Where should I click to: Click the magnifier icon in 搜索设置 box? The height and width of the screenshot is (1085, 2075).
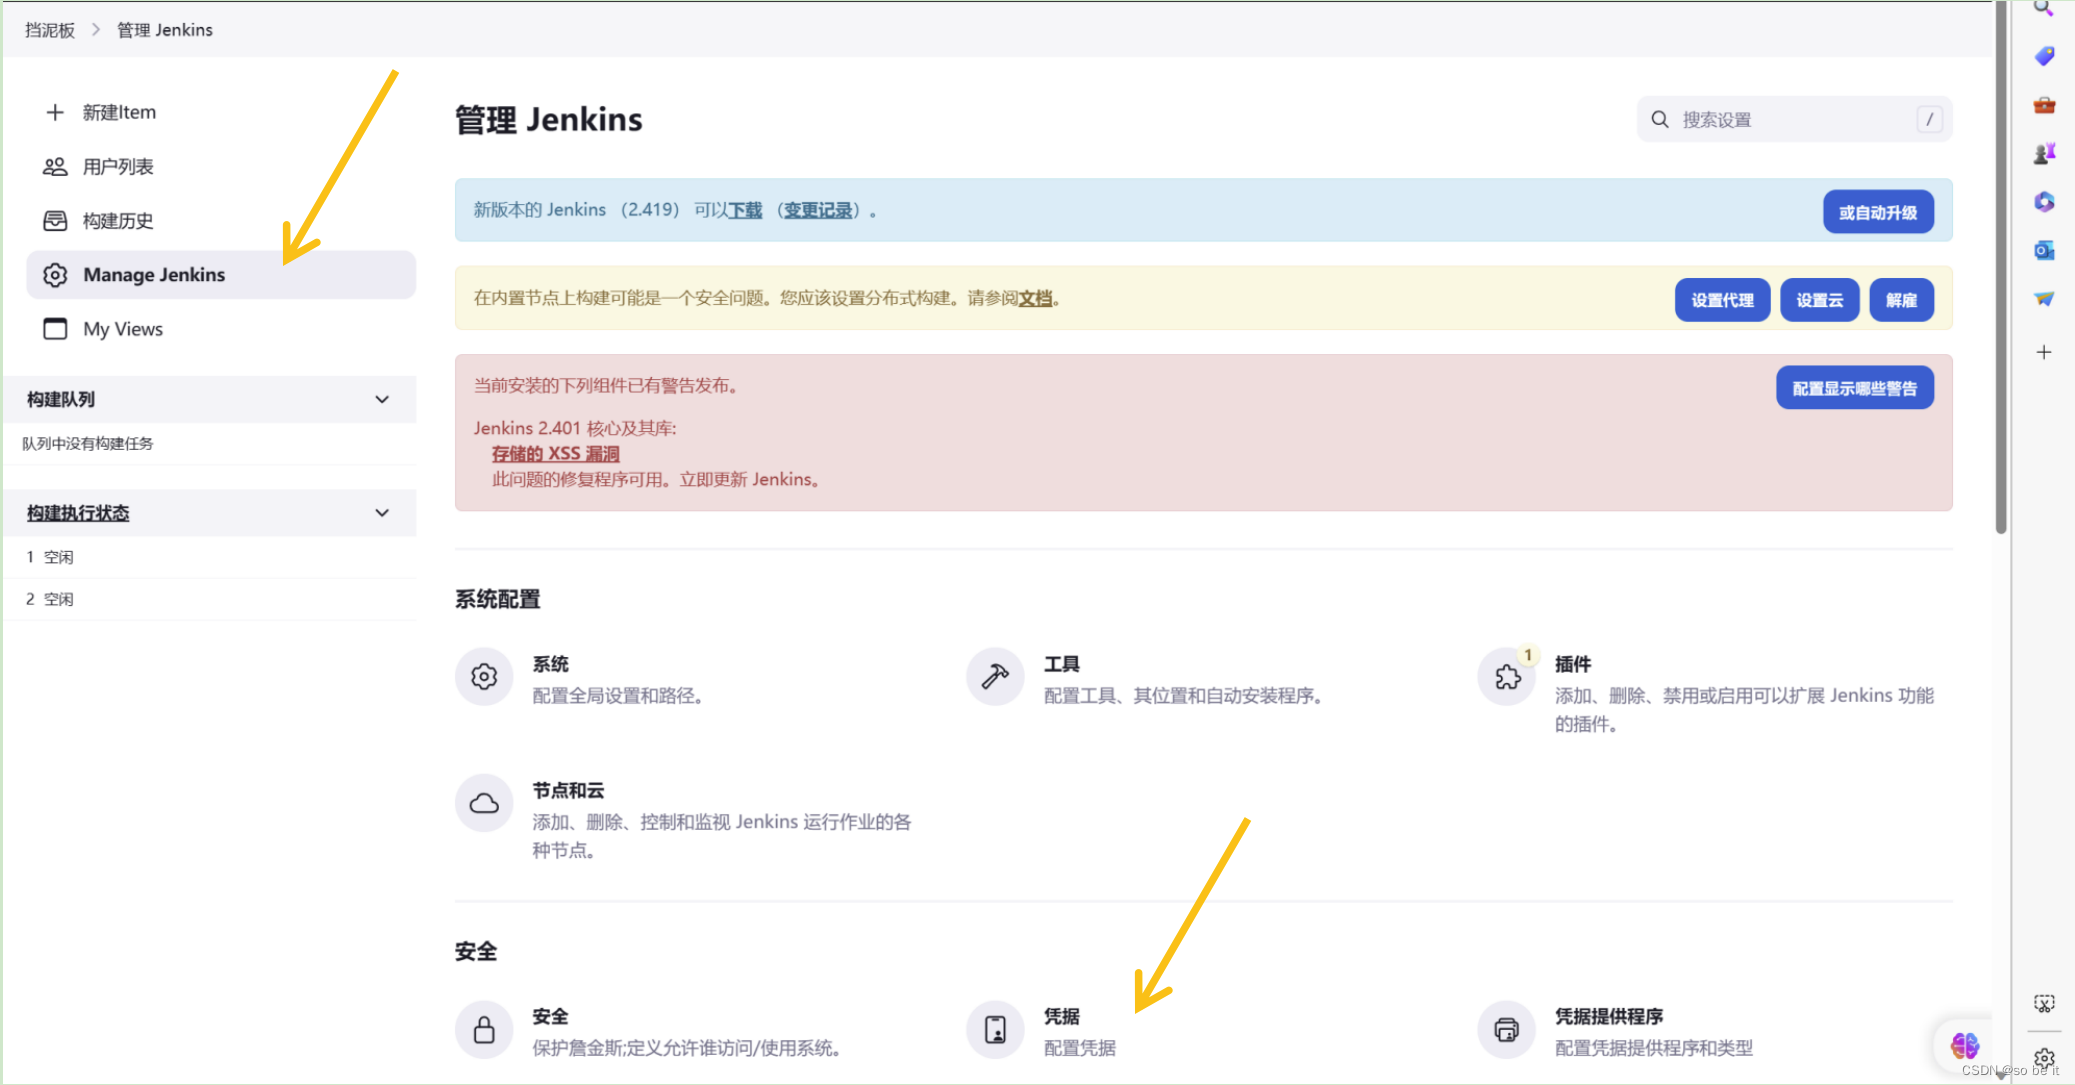click(1660, 119)
